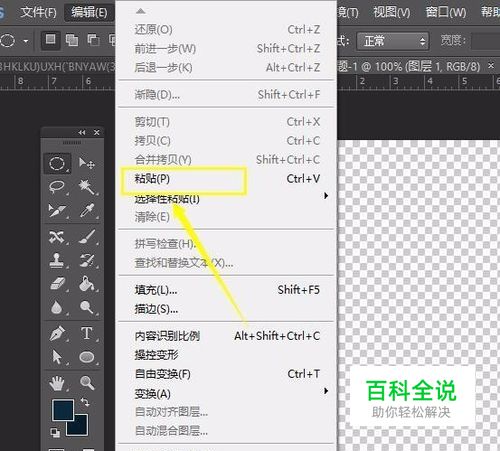Swap foreground and background colors

point(85,402)
